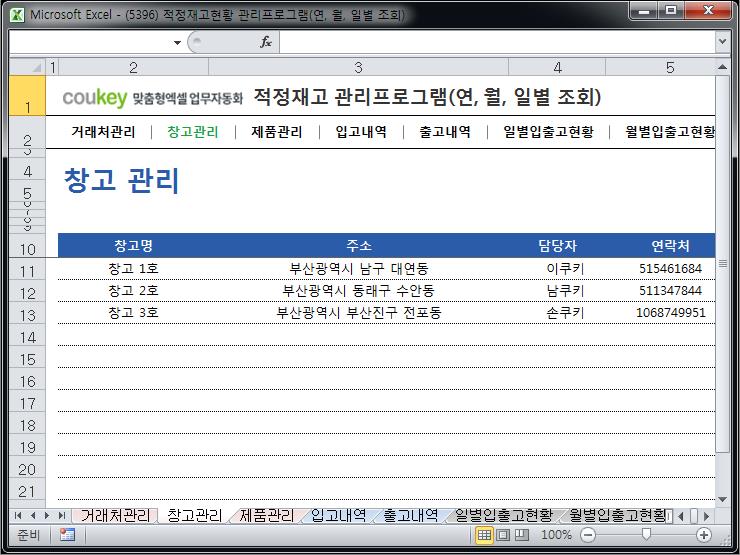
Task: Switch to Normal view
Action: coord(484,535)
